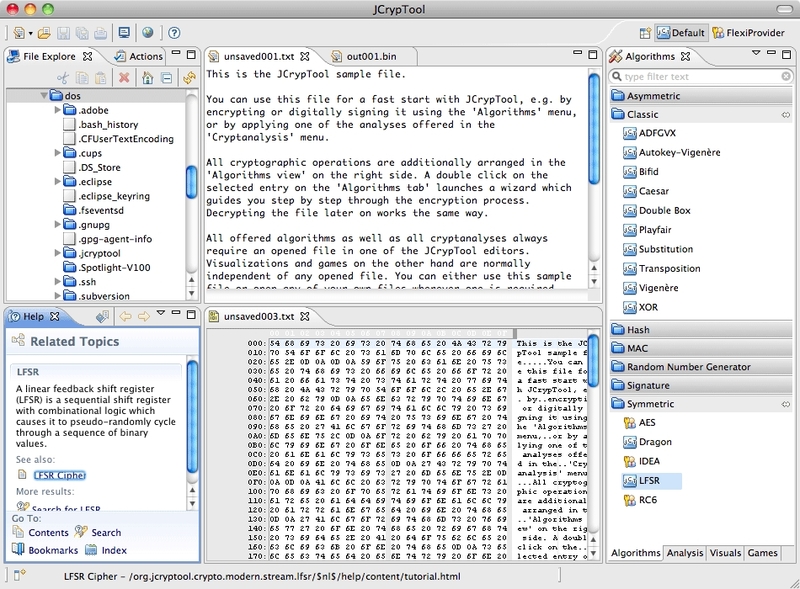Switch to the Games tab
This screenshot has height=589, width=800.
coord(762,553)
